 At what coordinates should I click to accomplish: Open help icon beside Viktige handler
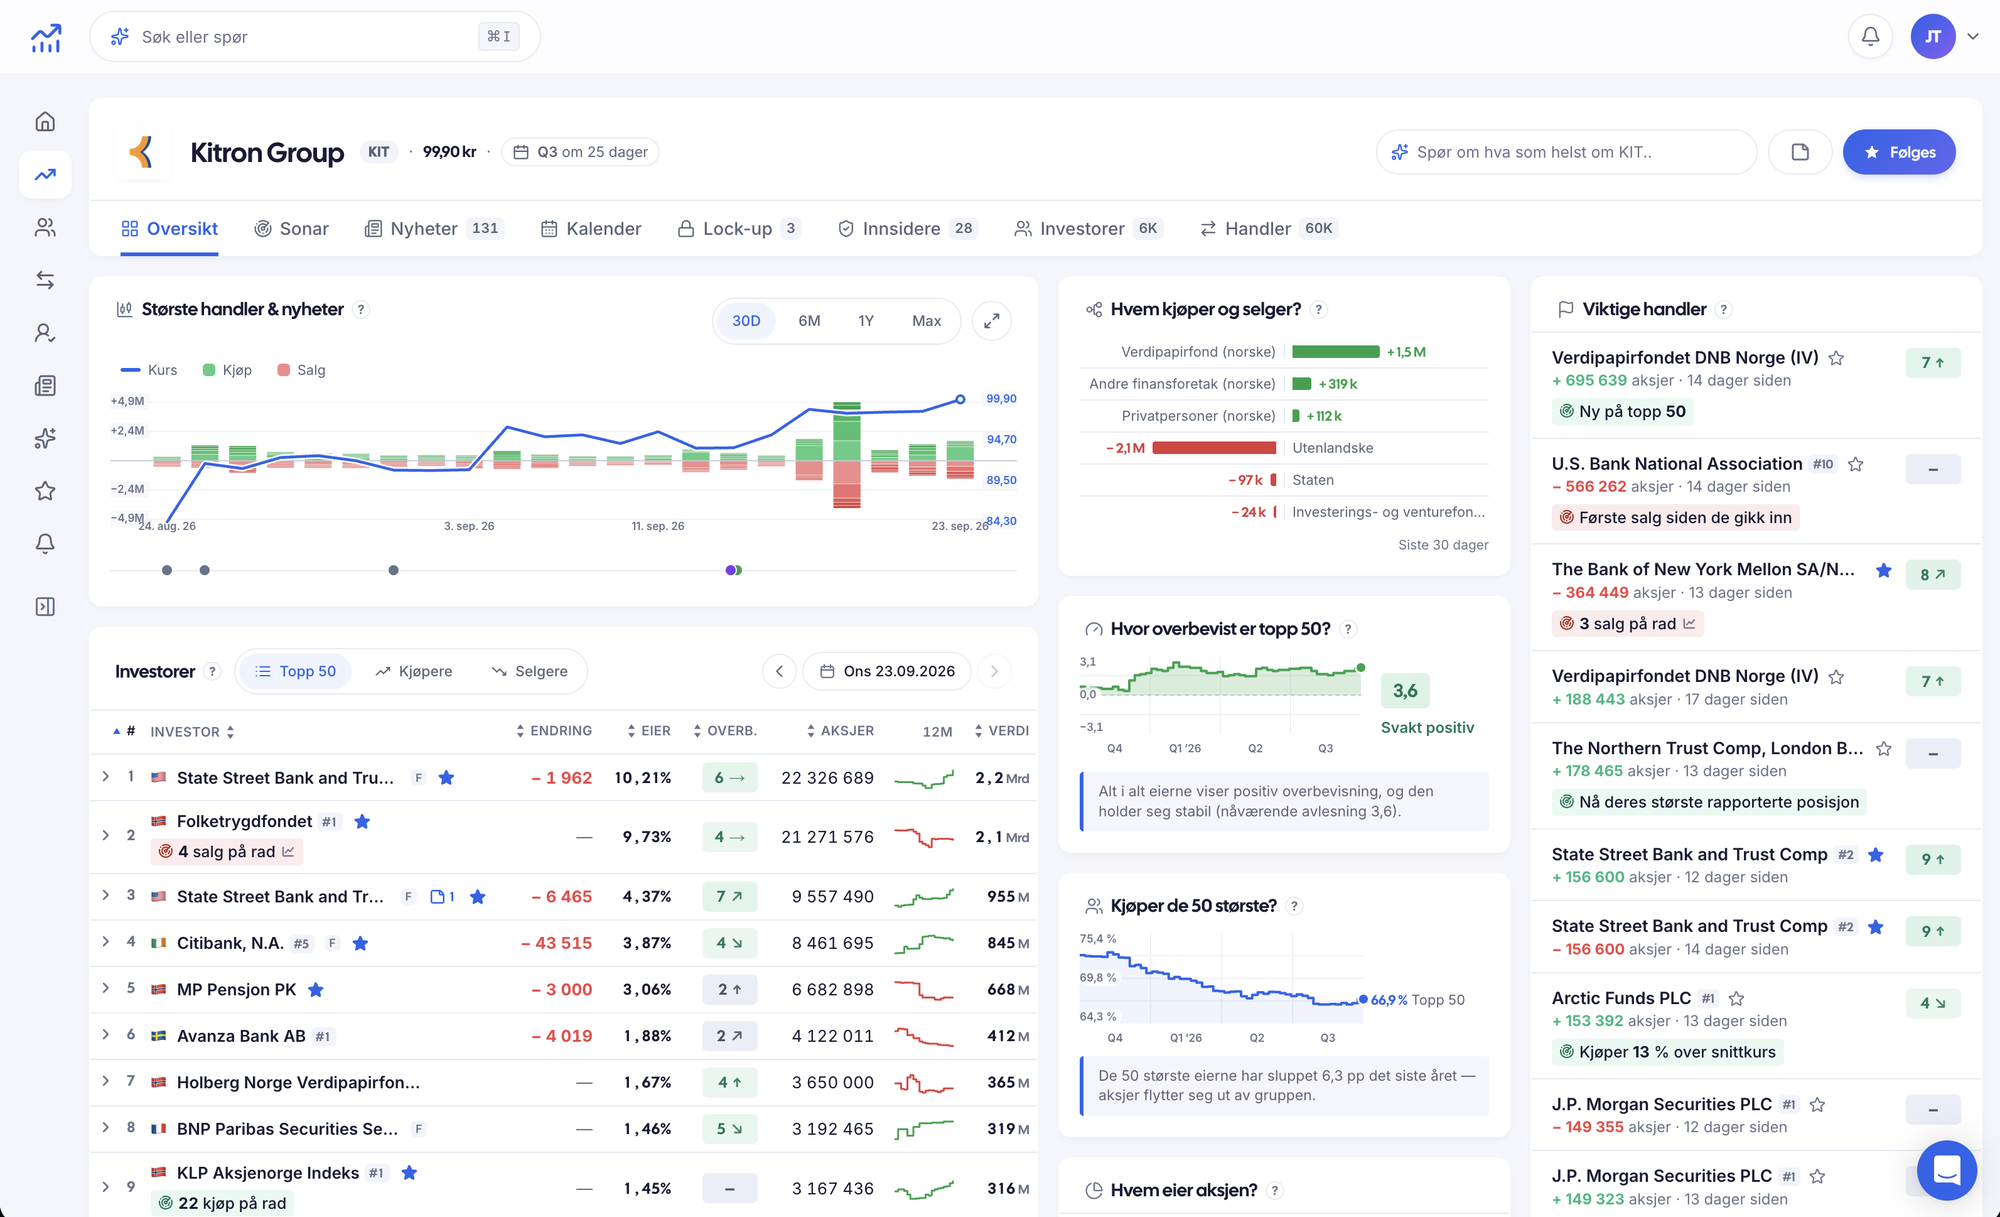(x=1724, y=310)
